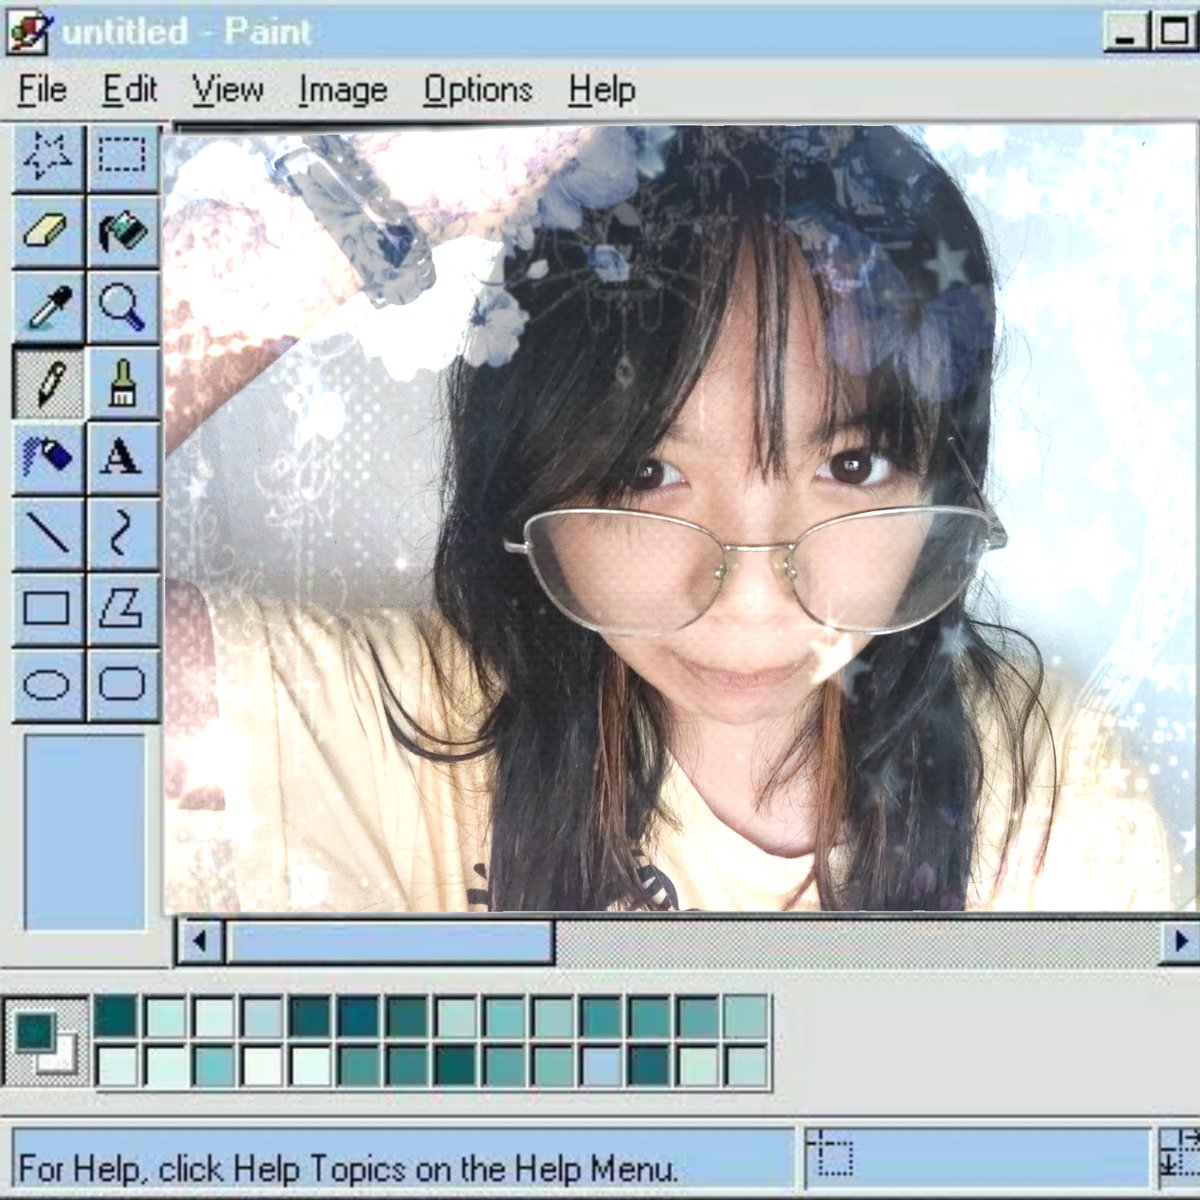Select the Polygon shape tool

(123, 608)
